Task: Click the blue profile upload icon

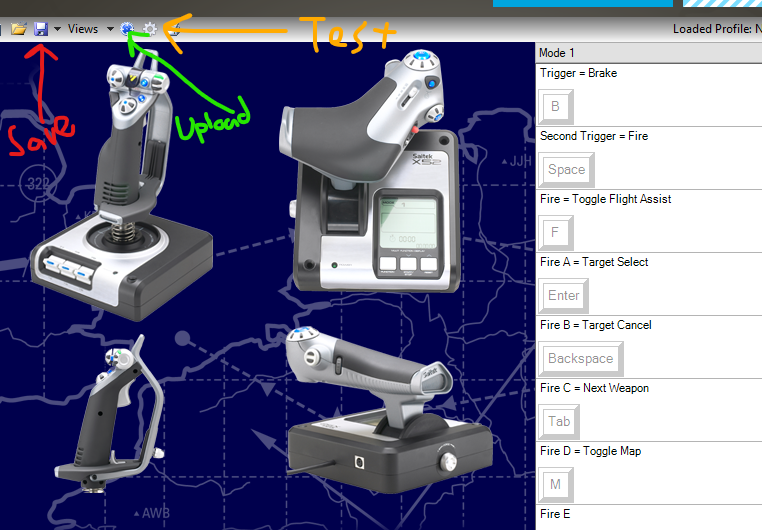Action: [x=127, y=29]
